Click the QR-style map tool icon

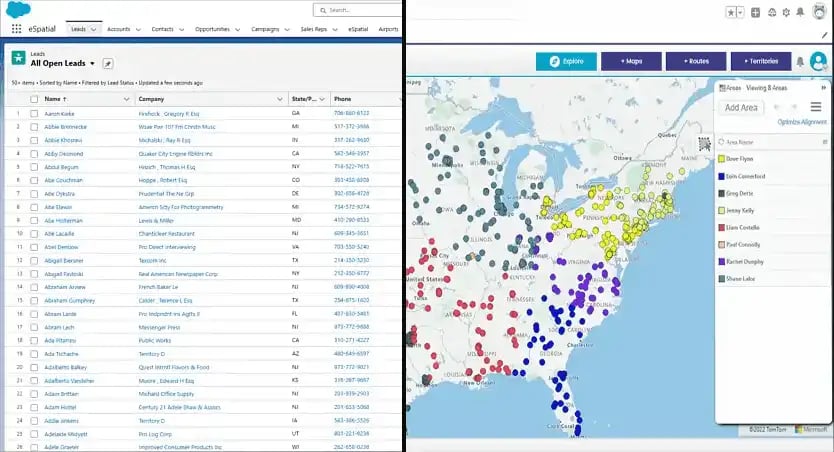coord(704,144)
